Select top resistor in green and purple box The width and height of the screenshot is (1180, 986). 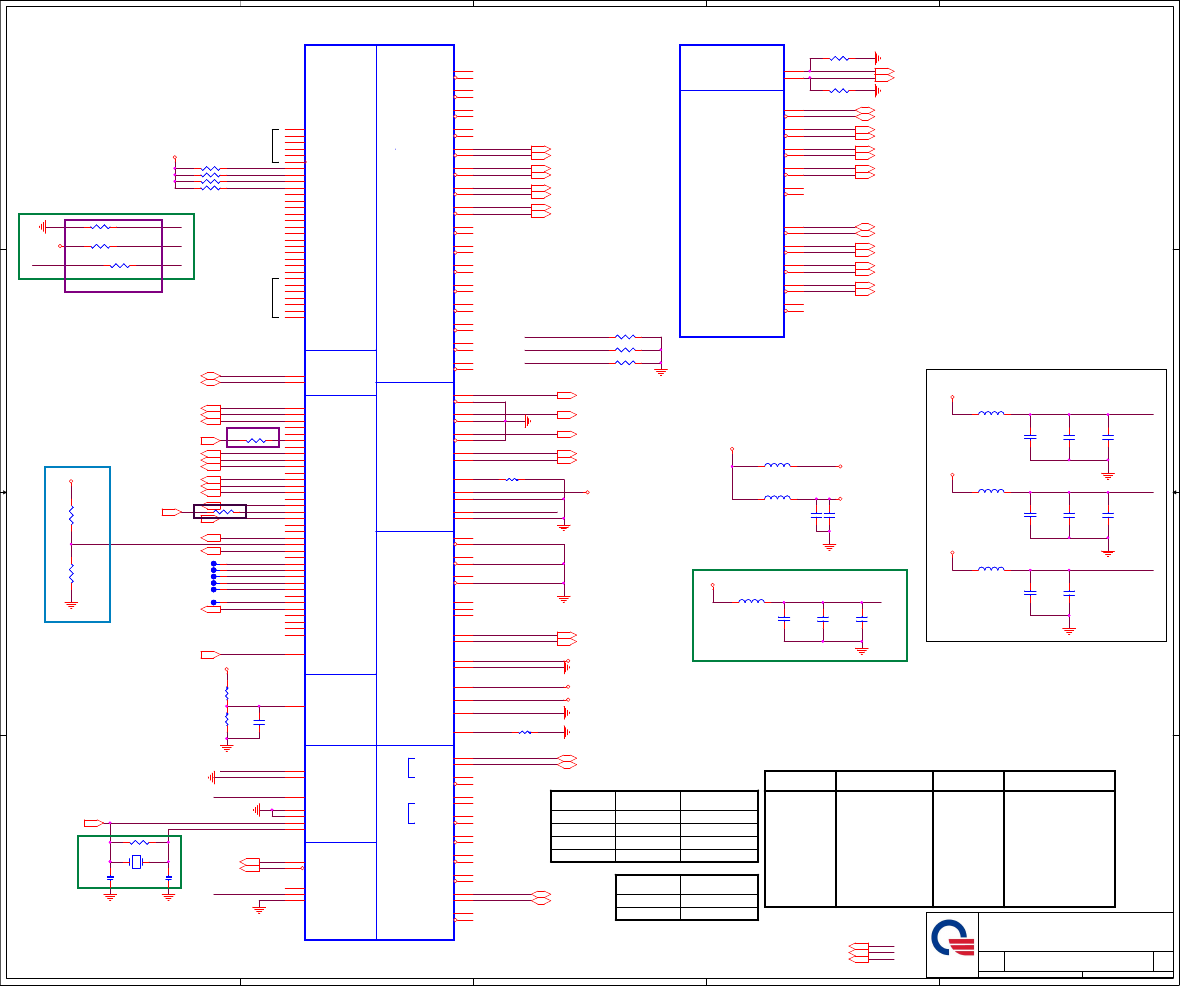[100, 227]
